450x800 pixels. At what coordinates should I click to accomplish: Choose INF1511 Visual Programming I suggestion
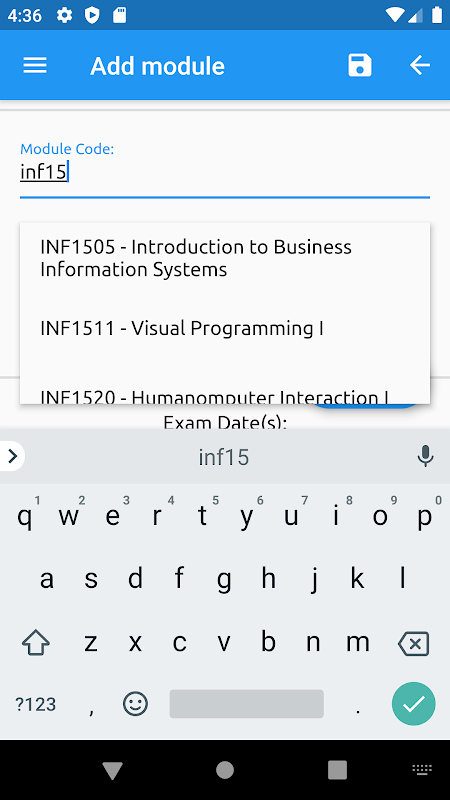pyautogui.click(x=225, y=328)
